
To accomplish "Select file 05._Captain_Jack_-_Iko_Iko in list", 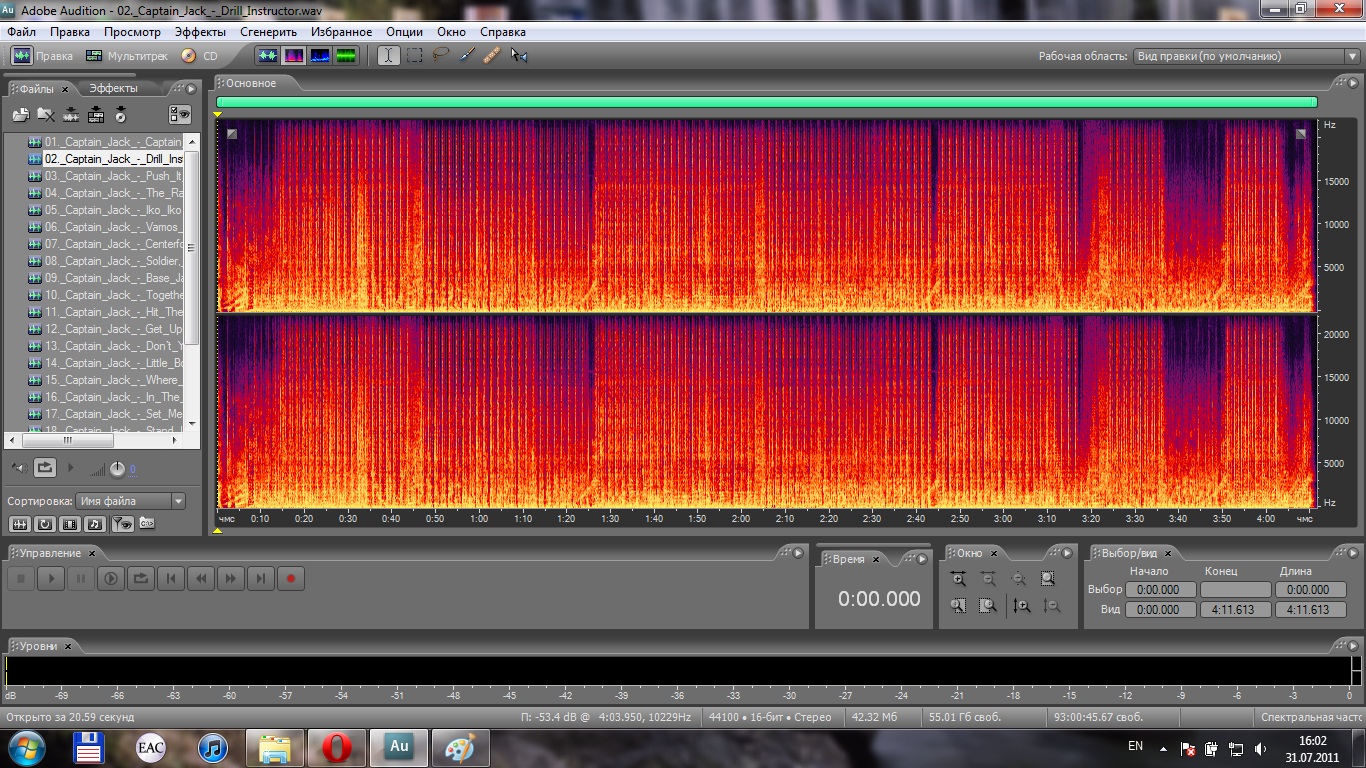I will pos(113,210).
